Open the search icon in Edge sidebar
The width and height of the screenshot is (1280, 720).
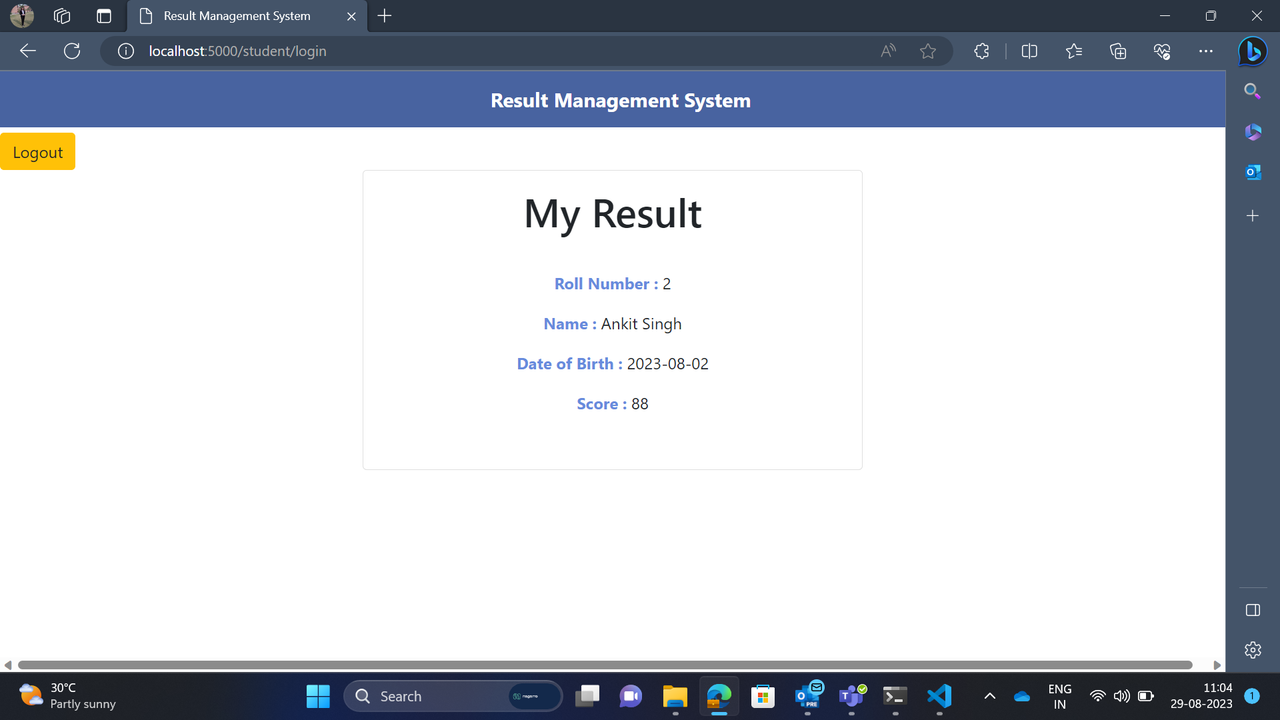(1252, 91)
